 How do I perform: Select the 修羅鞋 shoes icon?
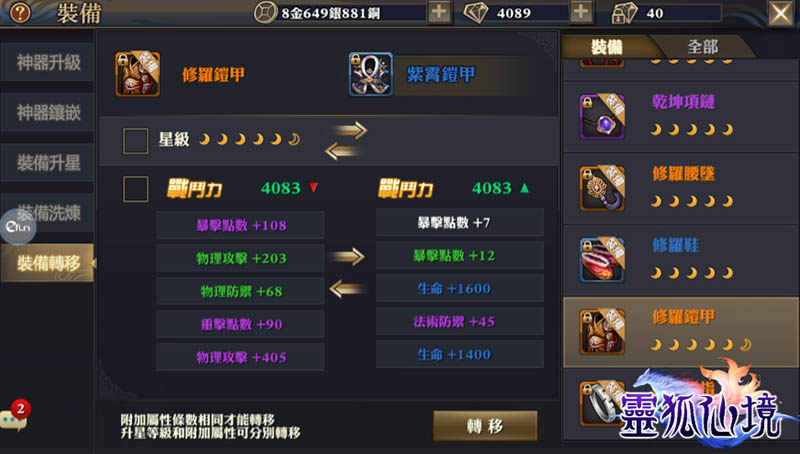[602, 260]
